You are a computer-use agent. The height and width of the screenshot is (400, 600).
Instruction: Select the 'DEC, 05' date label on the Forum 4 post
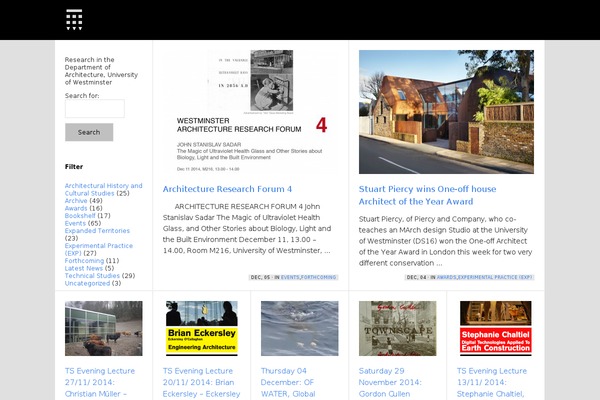(260, 277)
